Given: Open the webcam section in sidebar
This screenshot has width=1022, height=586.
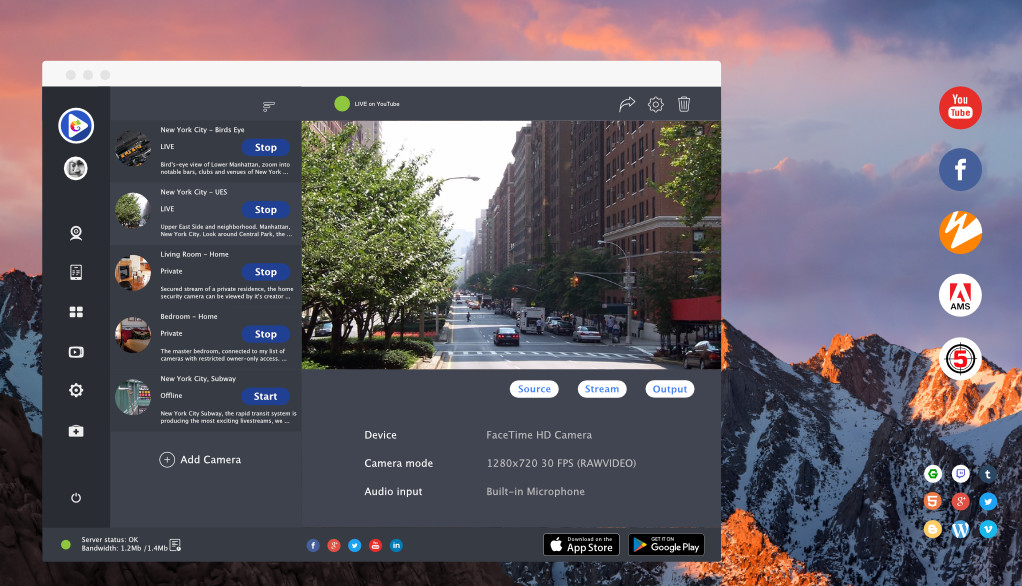Looking at the screenshot, I should (x=76, y=233).
